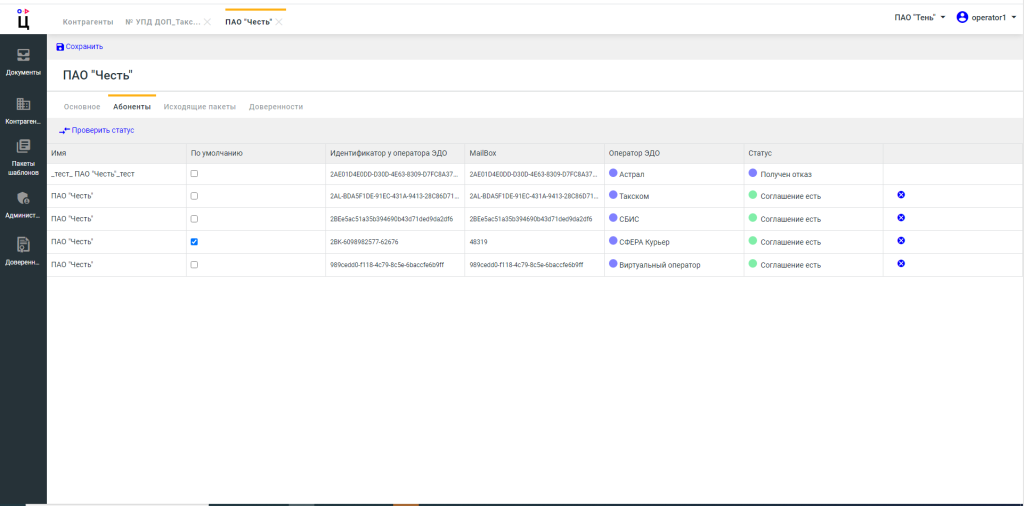The image size is (1024, 506).
Task: Select the ПАО "Честь" top tab
Action: (x=248, y=22)
